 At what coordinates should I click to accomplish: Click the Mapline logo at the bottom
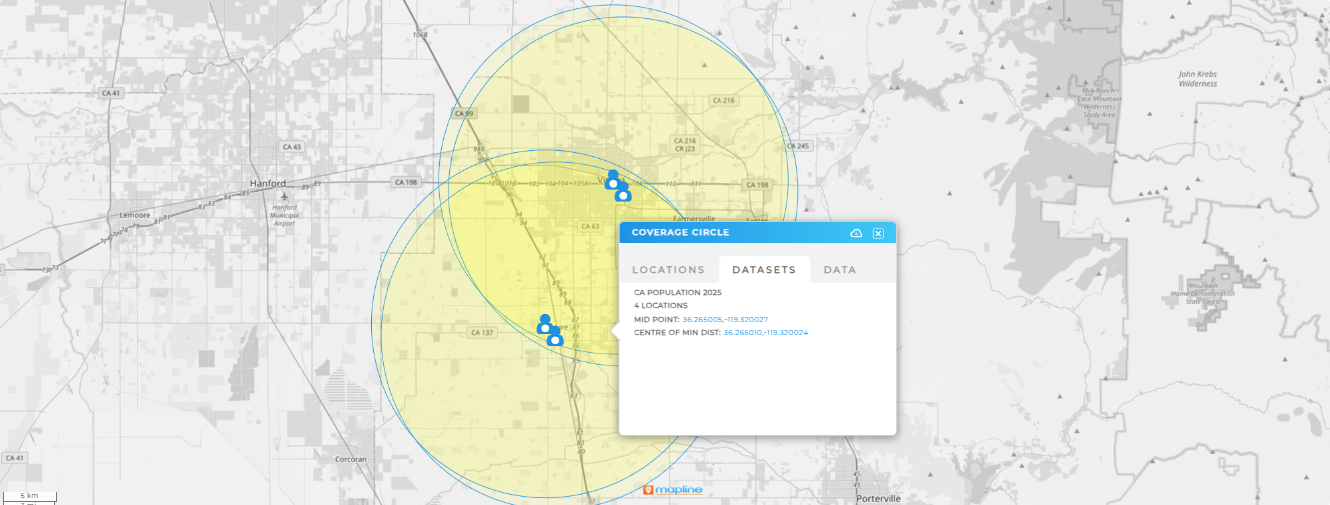[x=673, y=490]
